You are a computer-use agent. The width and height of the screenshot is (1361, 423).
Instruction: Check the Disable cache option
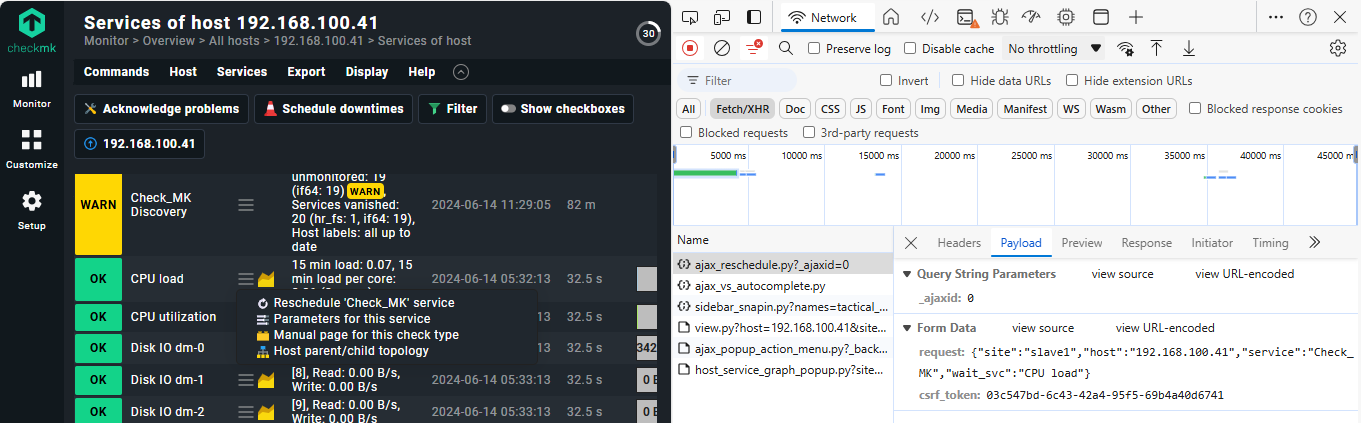(x=910, y=49)
